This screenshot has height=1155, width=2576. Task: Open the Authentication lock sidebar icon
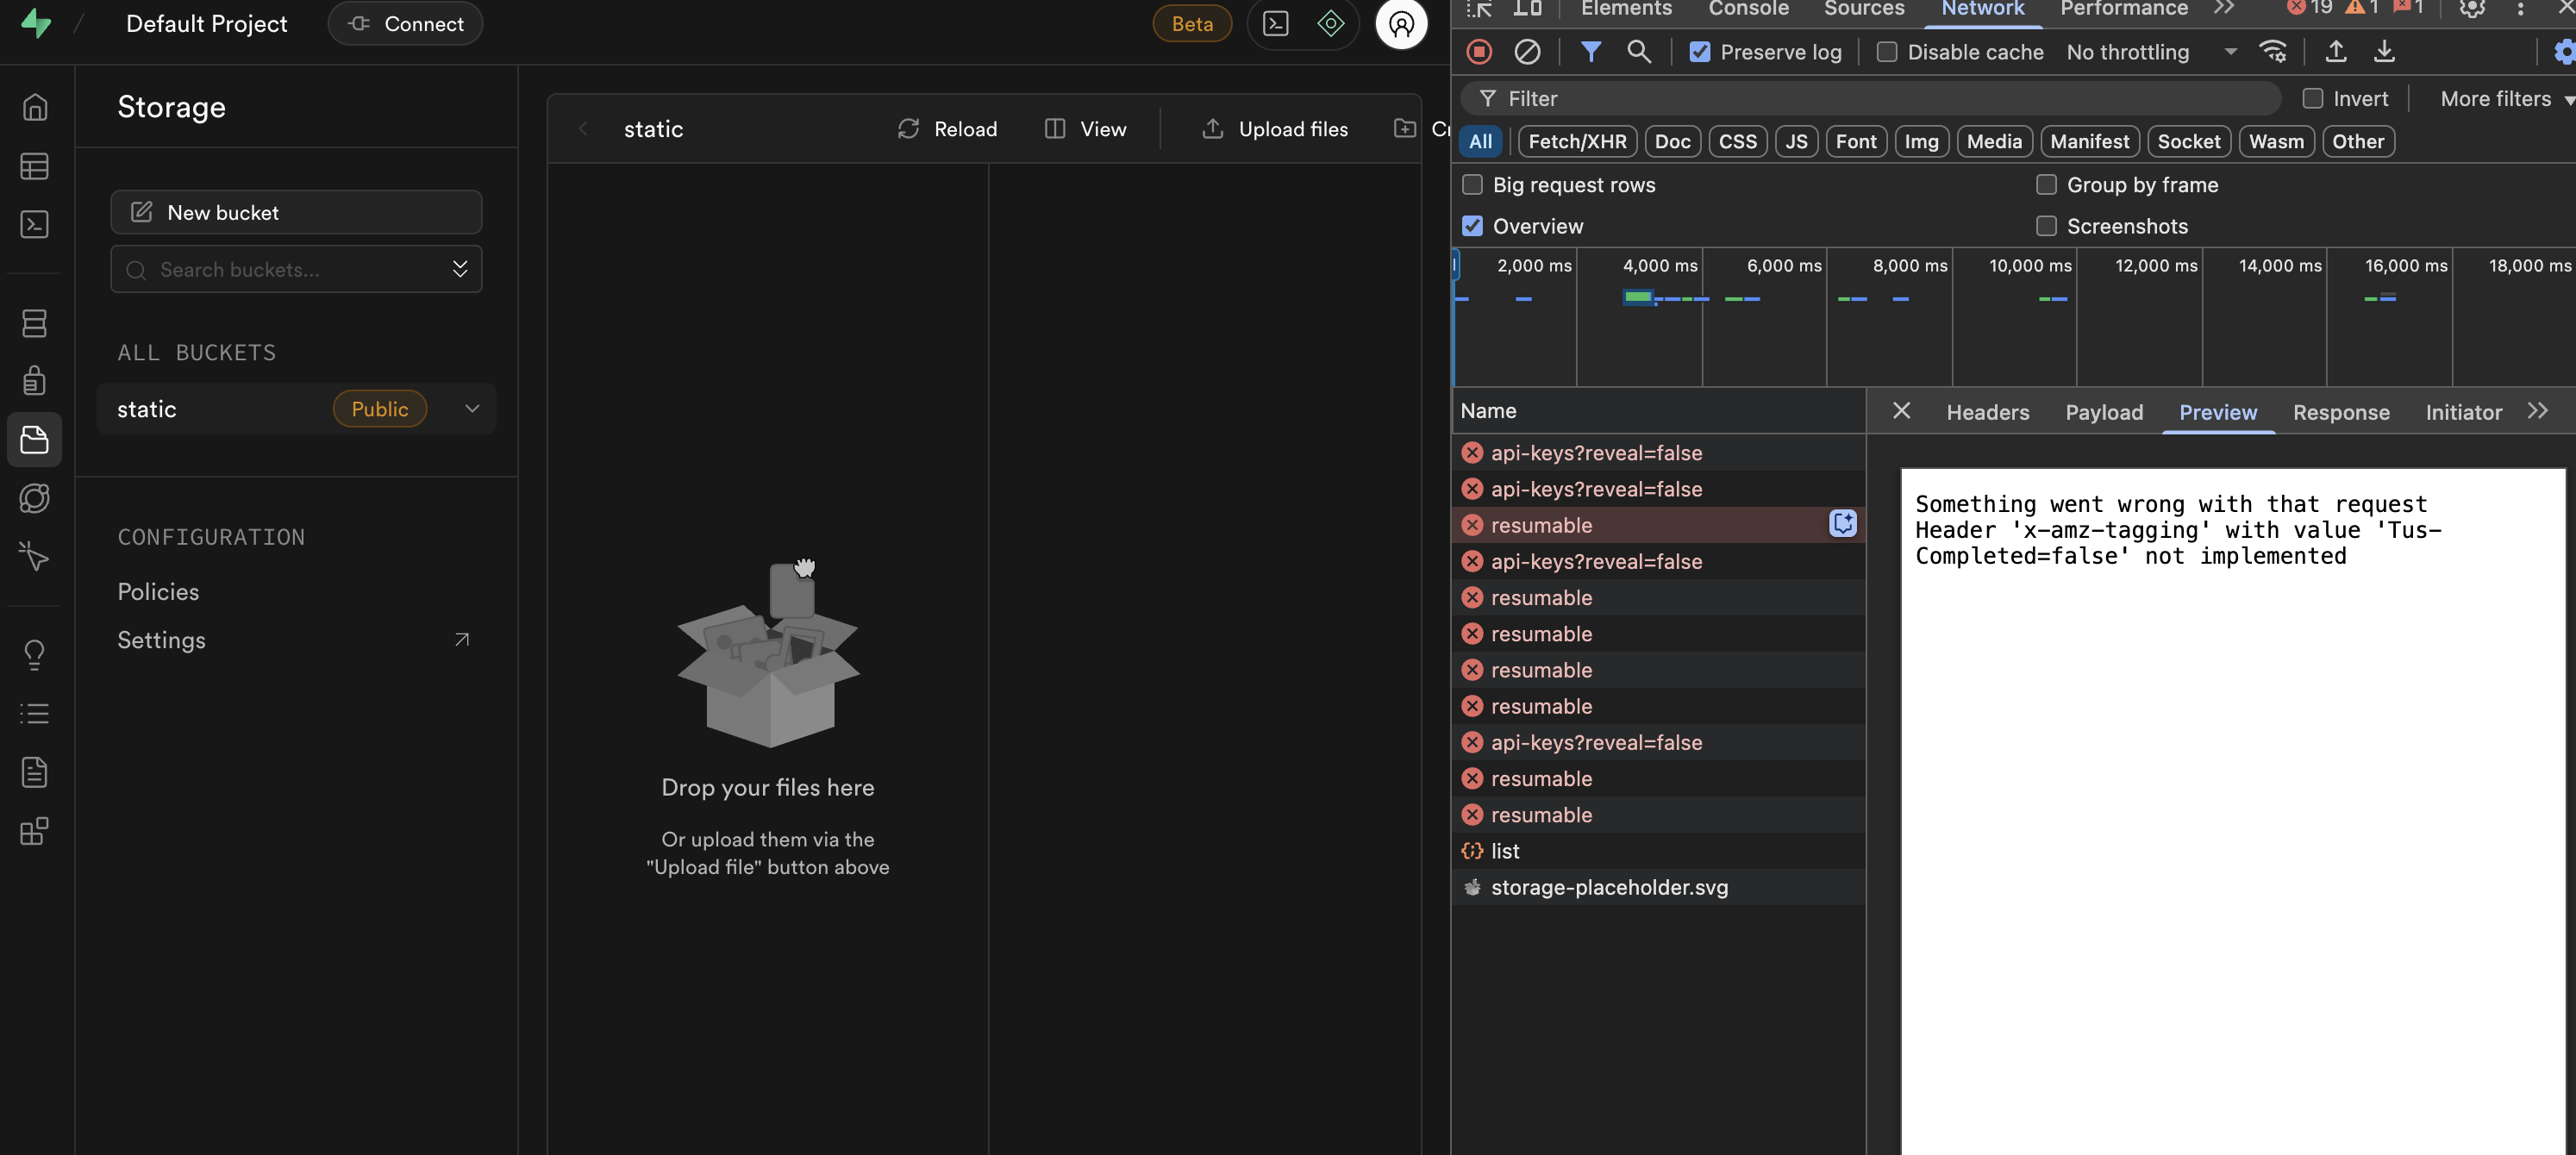(x=34, y=380)
